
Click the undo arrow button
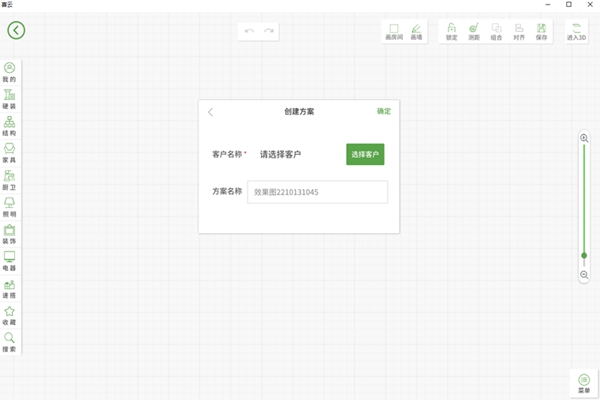point(249,31)
